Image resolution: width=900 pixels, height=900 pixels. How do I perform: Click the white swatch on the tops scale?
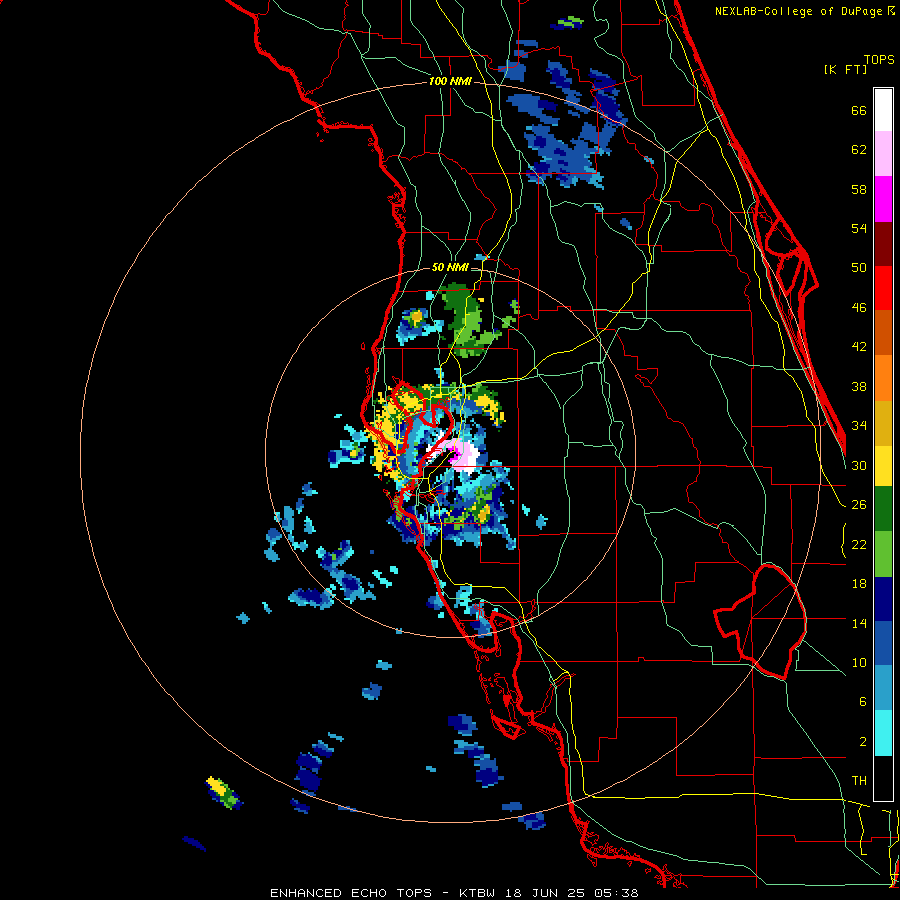point(883,110)
